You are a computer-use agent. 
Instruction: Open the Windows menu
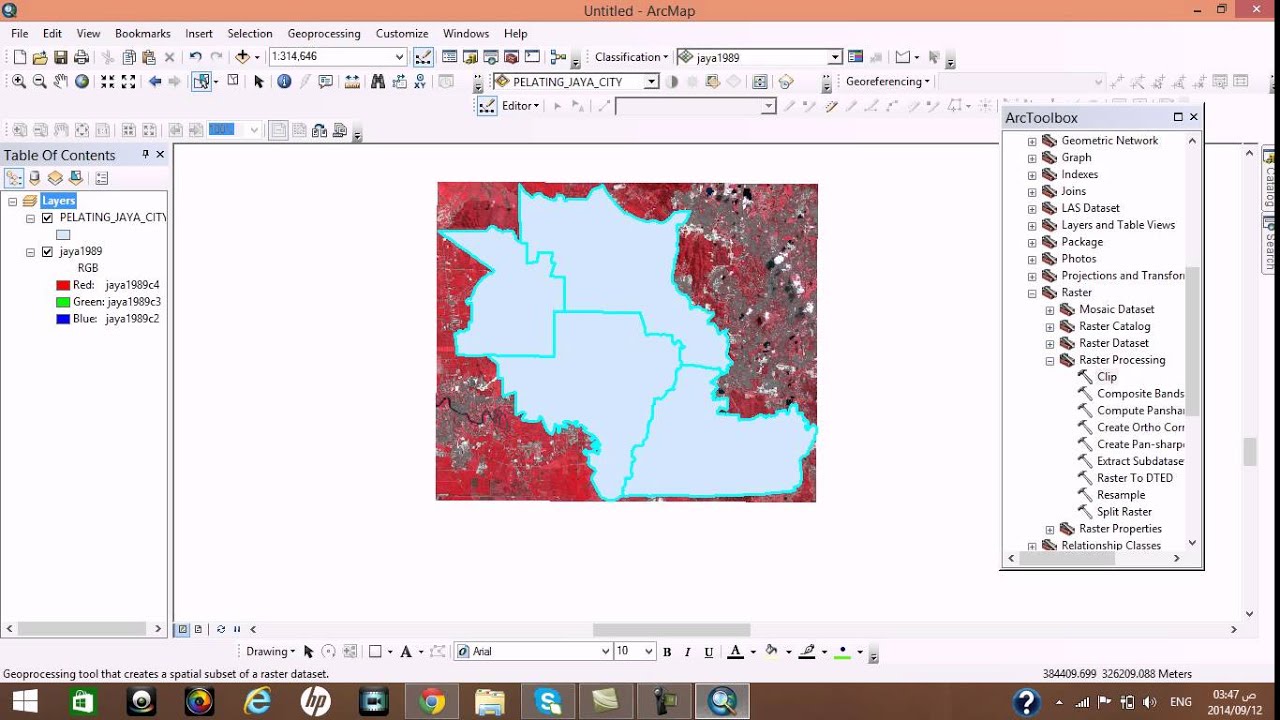tap(466, 34)
